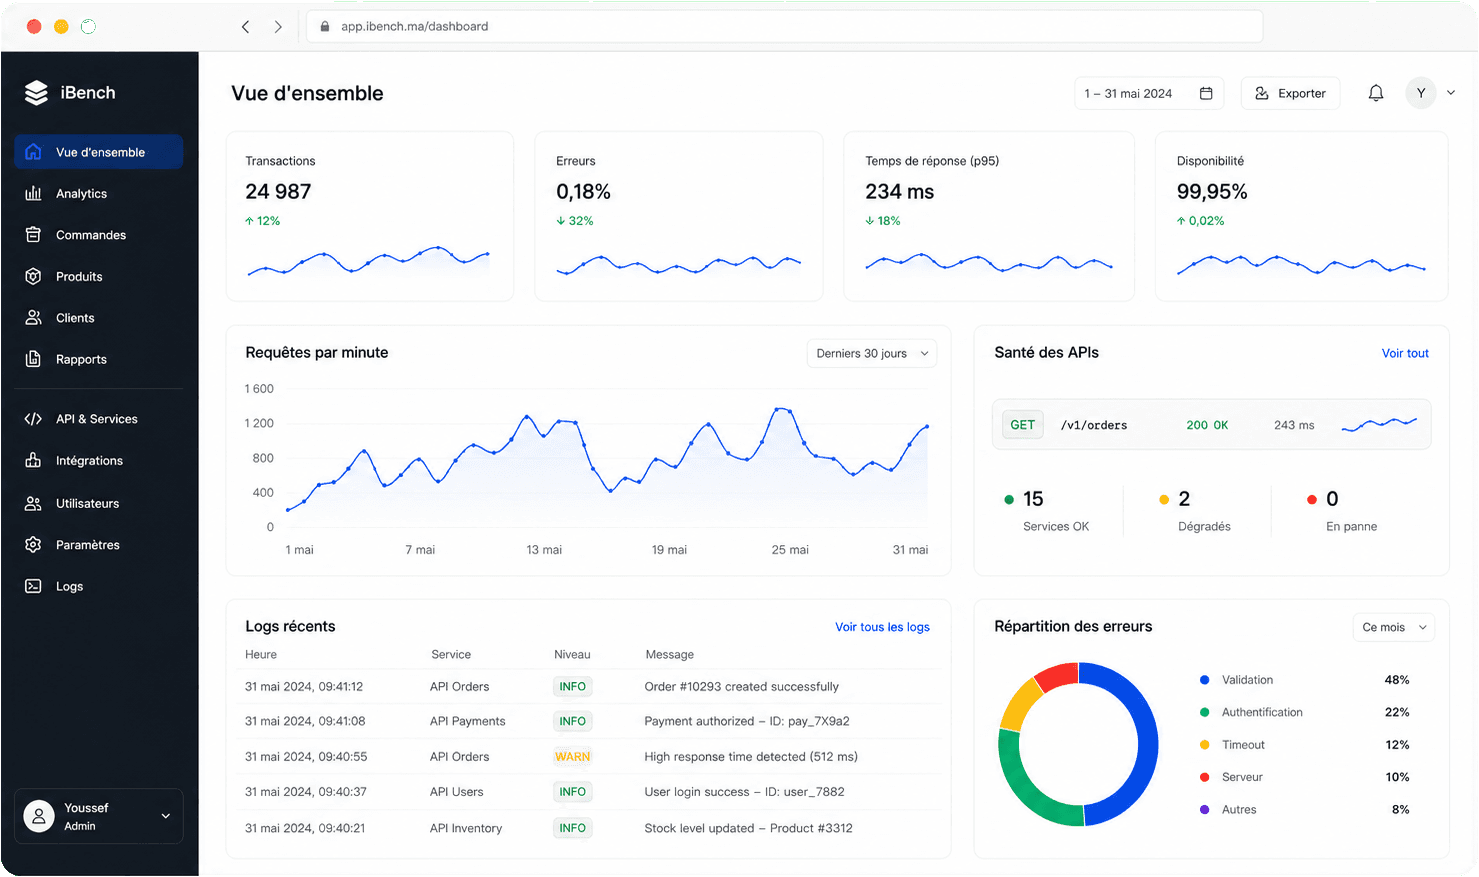The image size is (1479, 877).
Task: Click the terminal icon beside Logs
Action: click(33, 586)
